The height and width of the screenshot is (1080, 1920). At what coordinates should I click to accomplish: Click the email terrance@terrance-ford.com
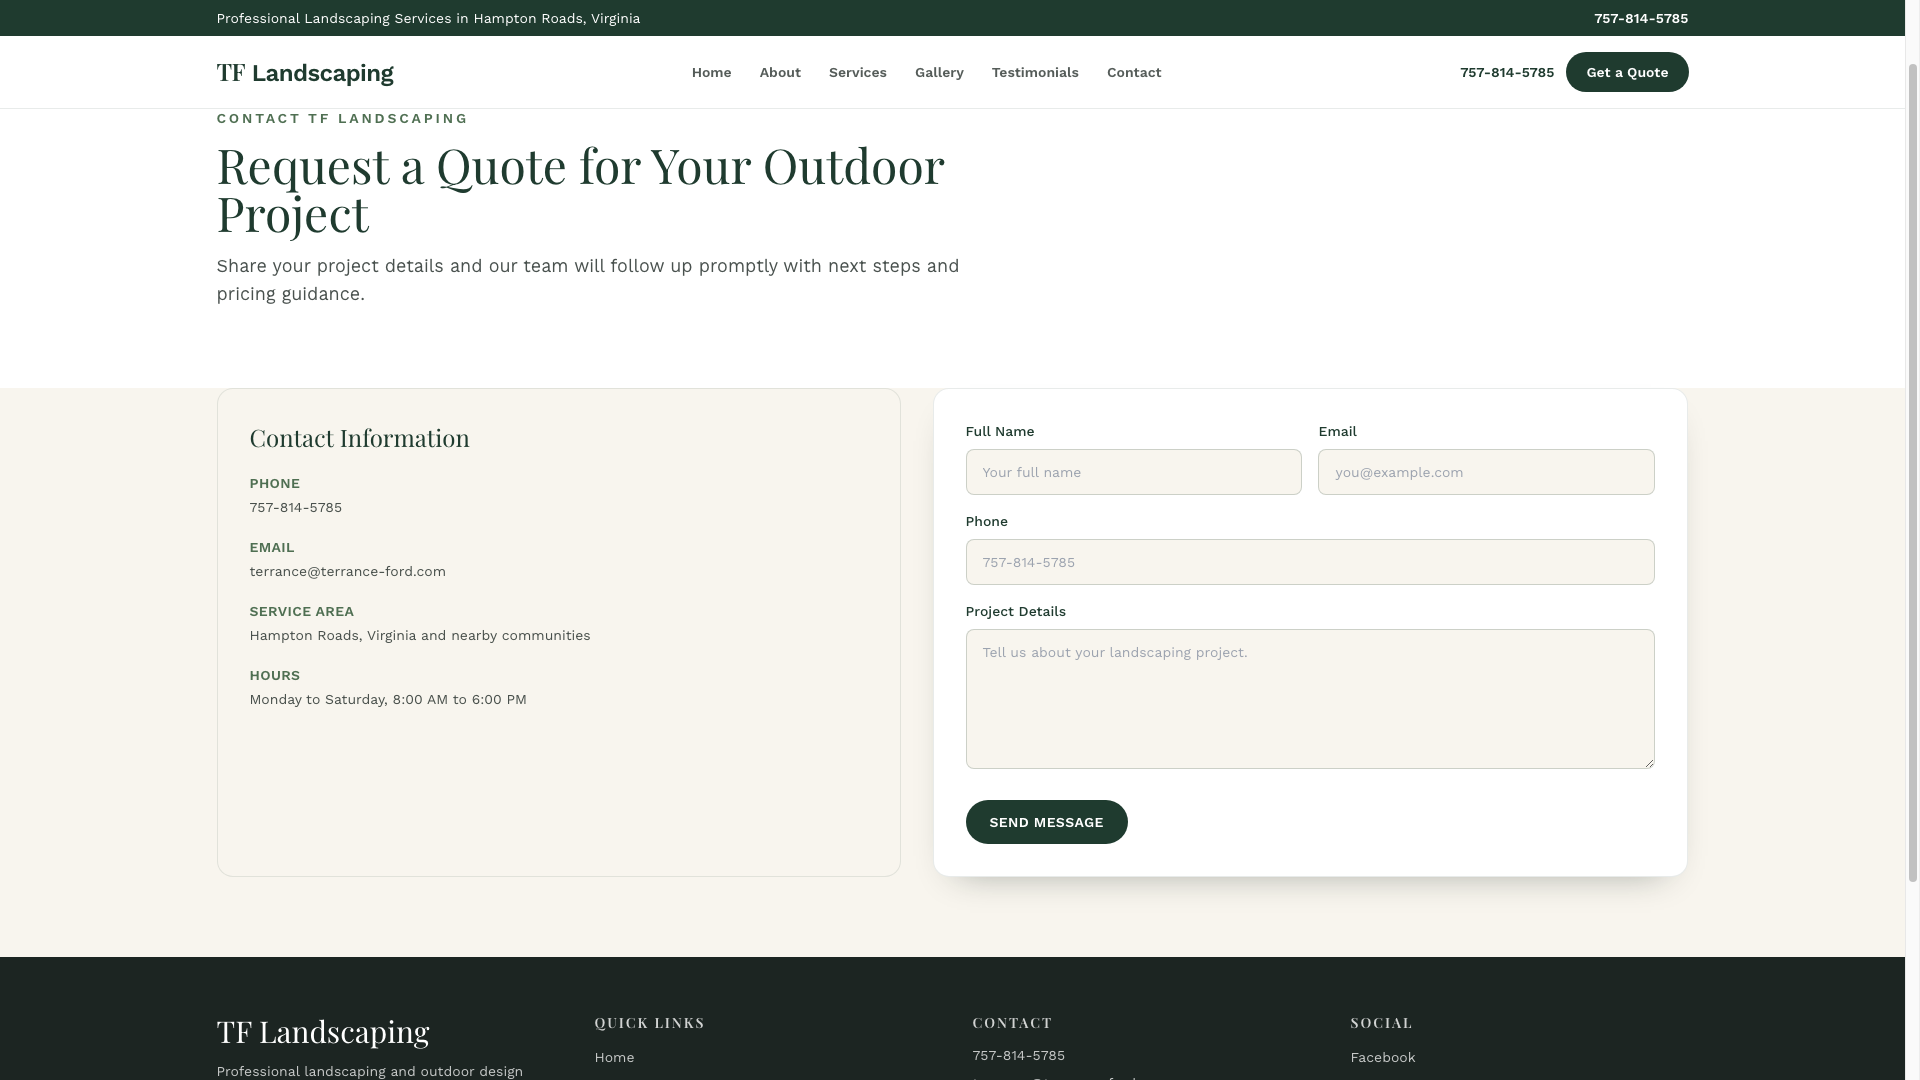pyautogui.click(x=348, y=571)
